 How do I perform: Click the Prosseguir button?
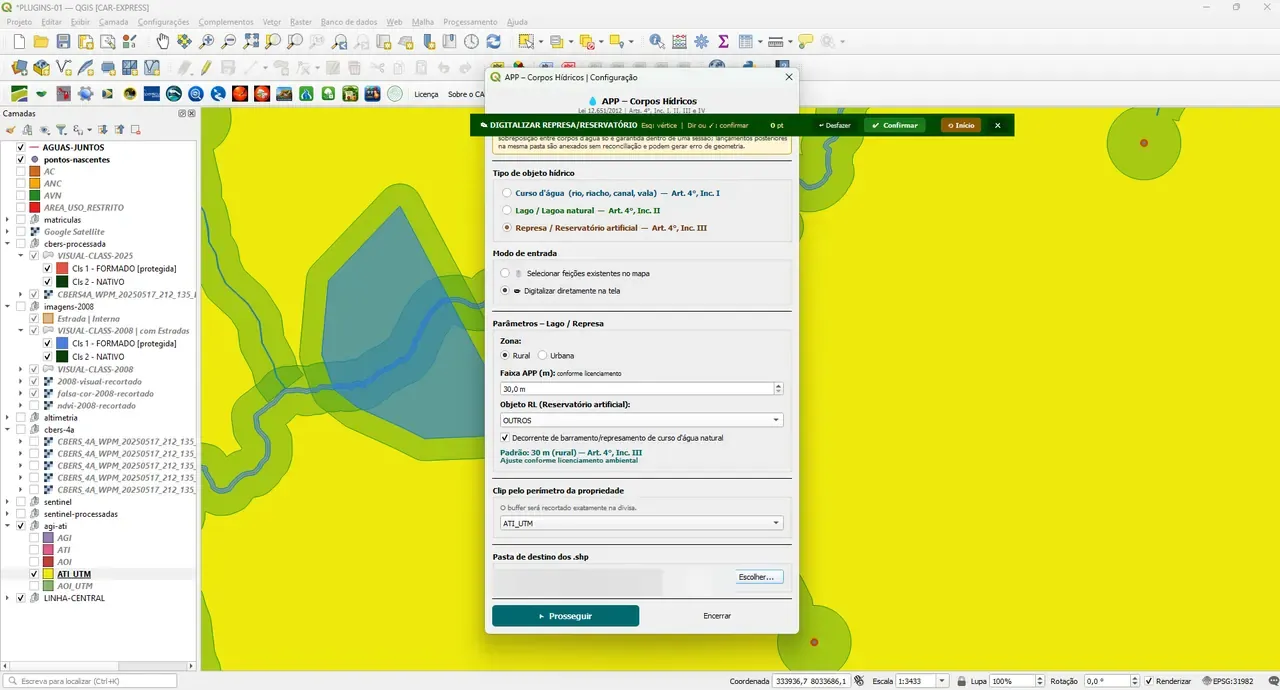coord(566,616)
